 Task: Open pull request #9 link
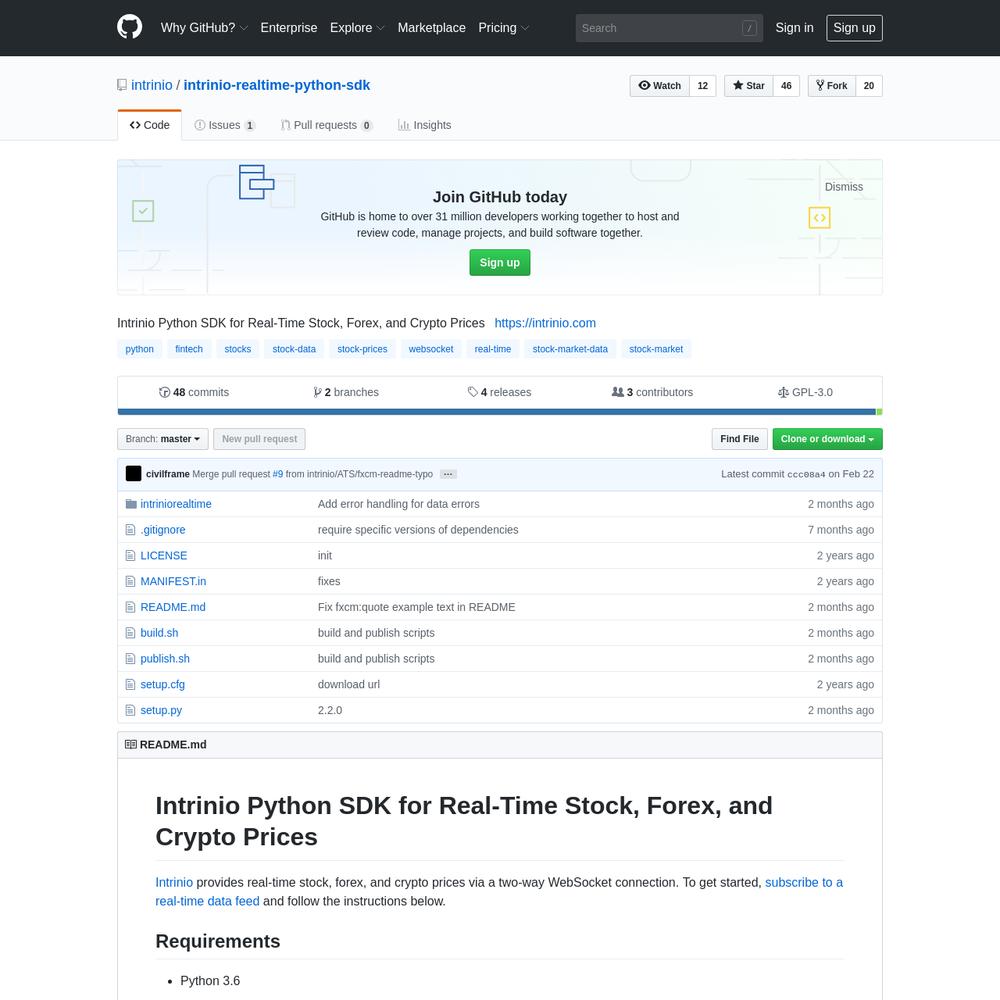[x=277, y=474]
